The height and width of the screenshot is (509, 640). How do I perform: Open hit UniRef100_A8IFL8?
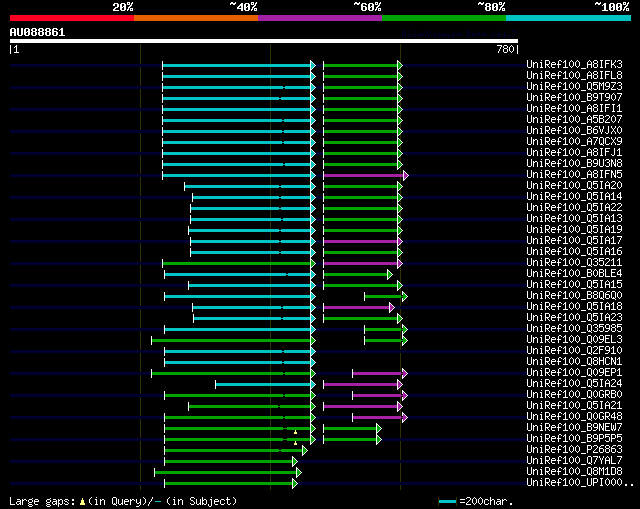[574, 76]
